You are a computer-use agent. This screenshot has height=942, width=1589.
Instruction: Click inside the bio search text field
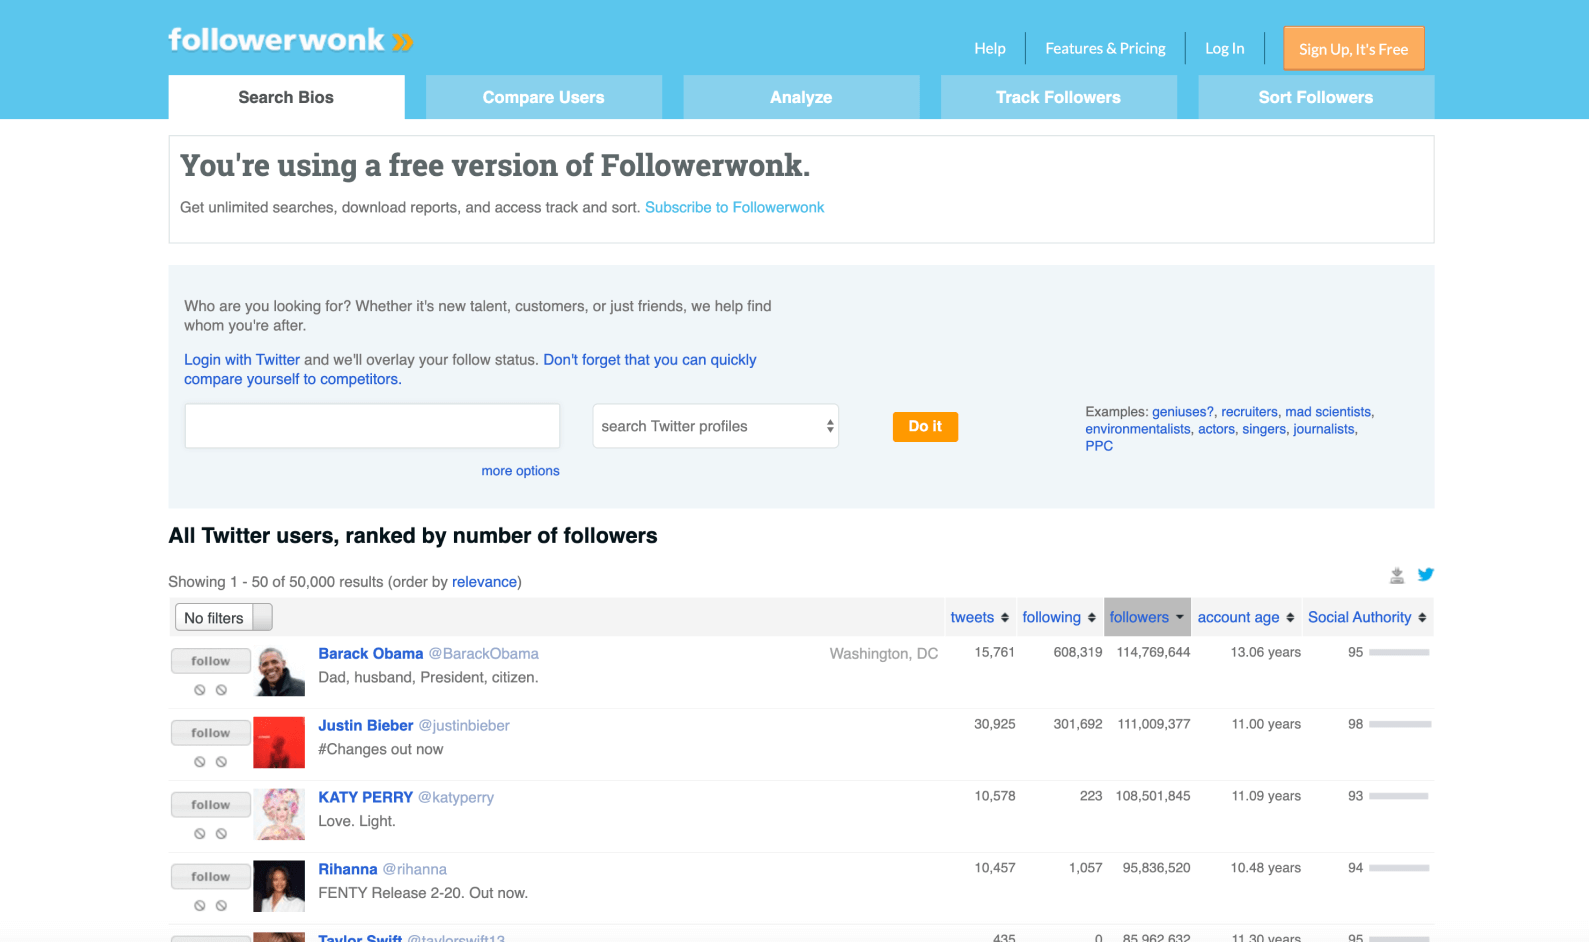[x=372, y=426]
